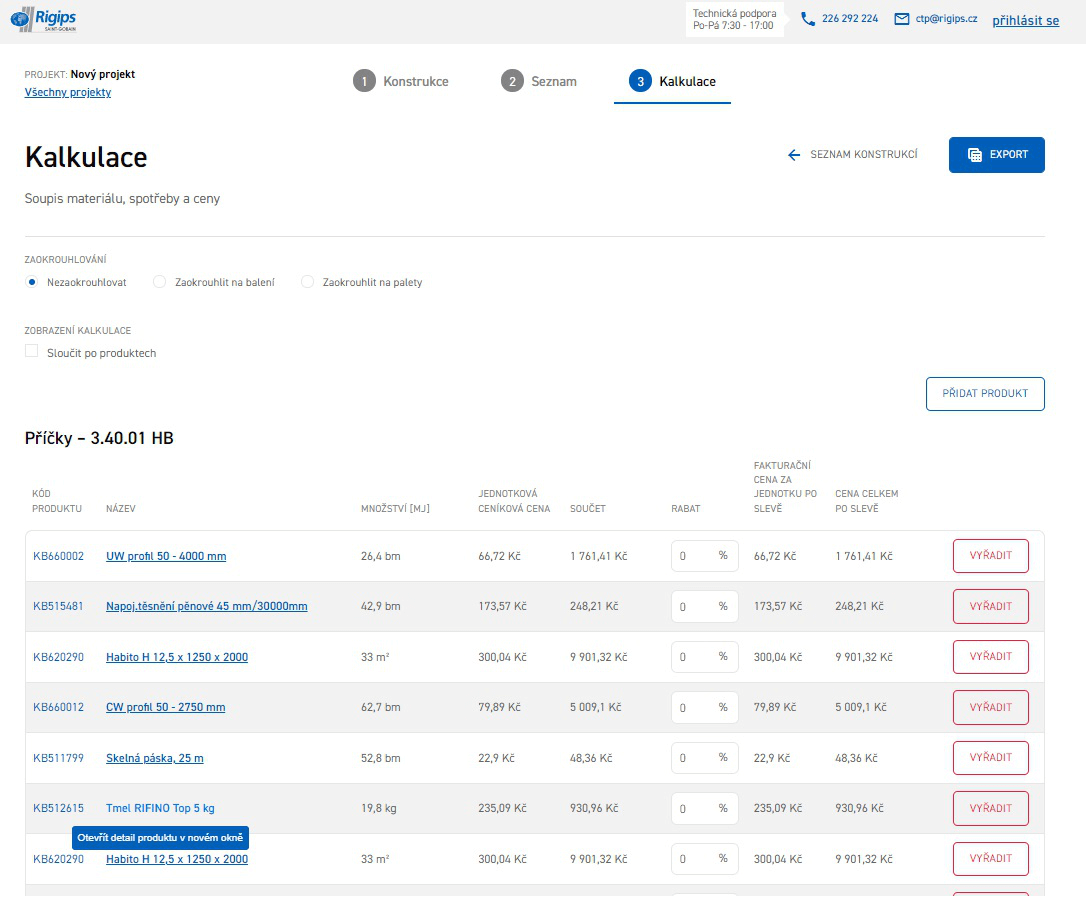Open product code KB511799 link

click(x=58, y=758)
